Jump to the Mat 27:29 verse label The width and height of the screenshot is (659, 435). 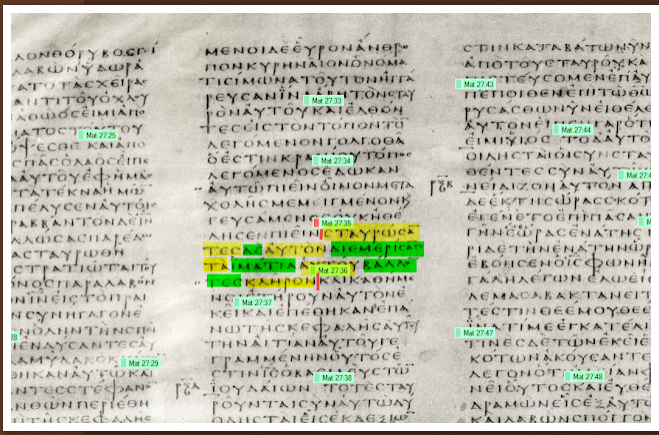click(x=140, y=363)
